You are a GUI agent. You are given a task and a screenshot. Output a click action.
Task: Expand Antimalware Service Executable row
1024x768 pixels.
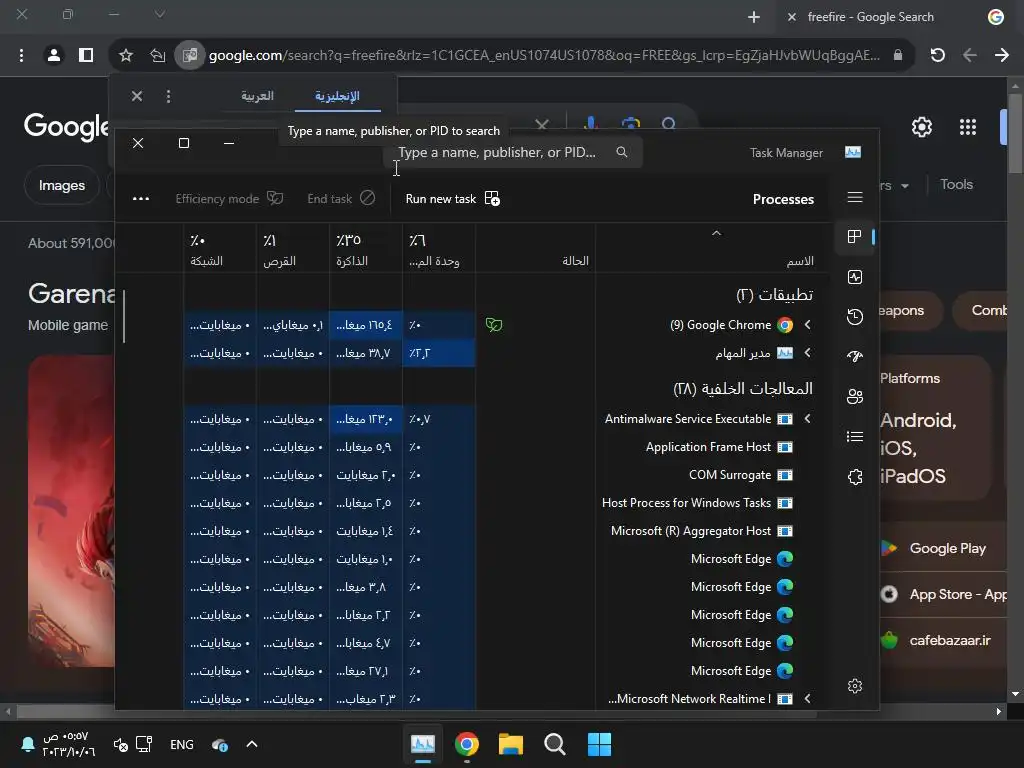pyautogui.click(x=808, y=419)
